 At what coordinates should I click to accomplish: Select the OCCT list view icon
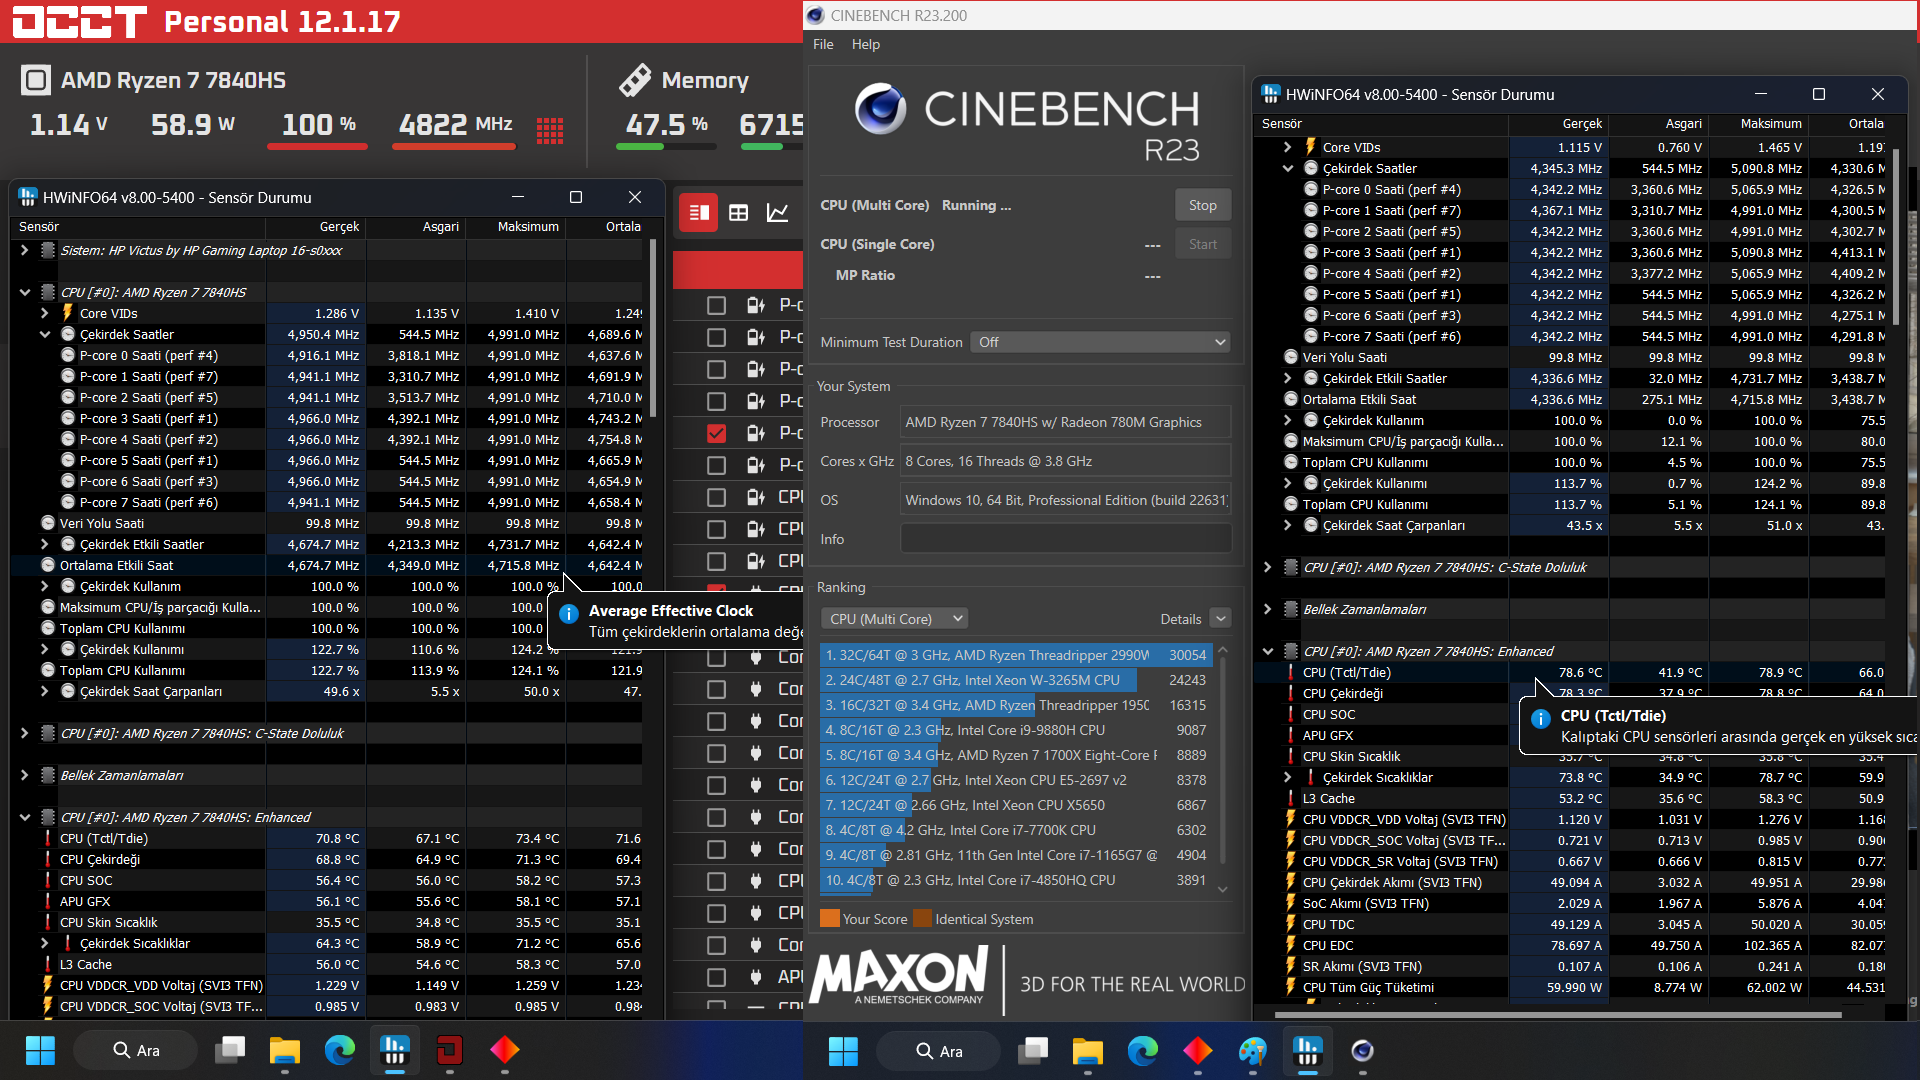[x=699, y=212]
